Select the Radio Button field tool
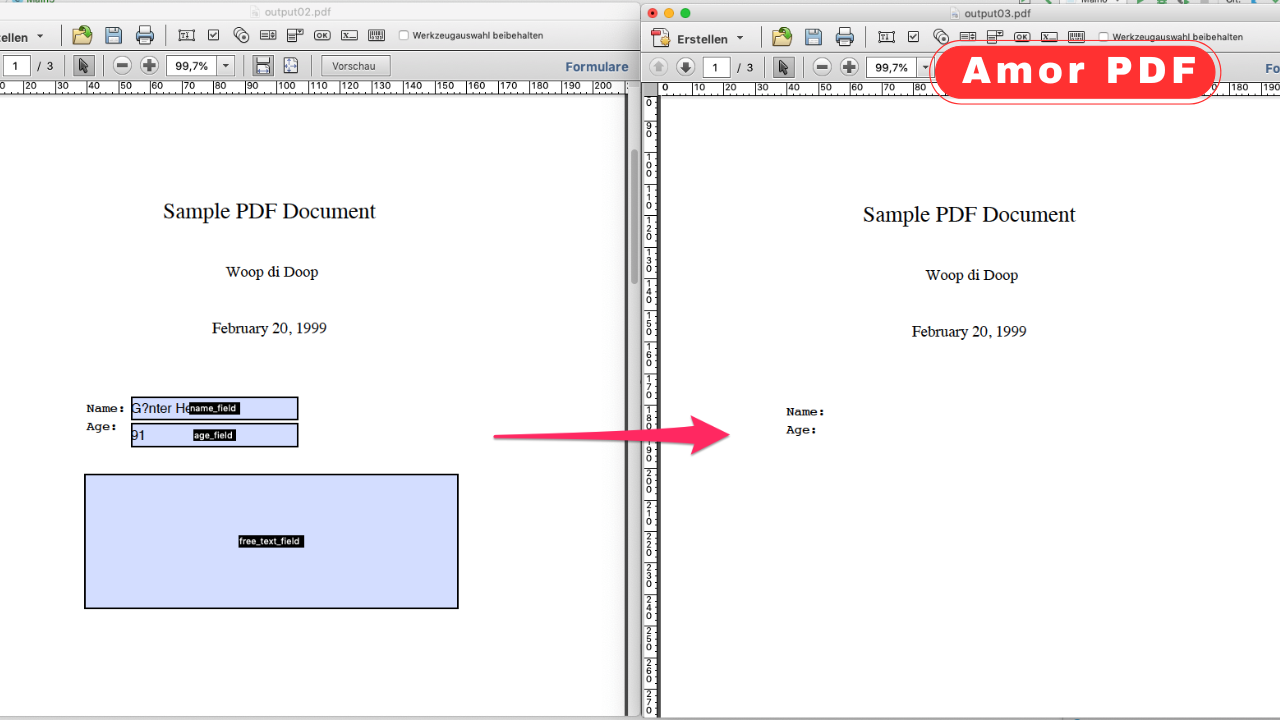The image size is (1280, 720). coord(241,35)
